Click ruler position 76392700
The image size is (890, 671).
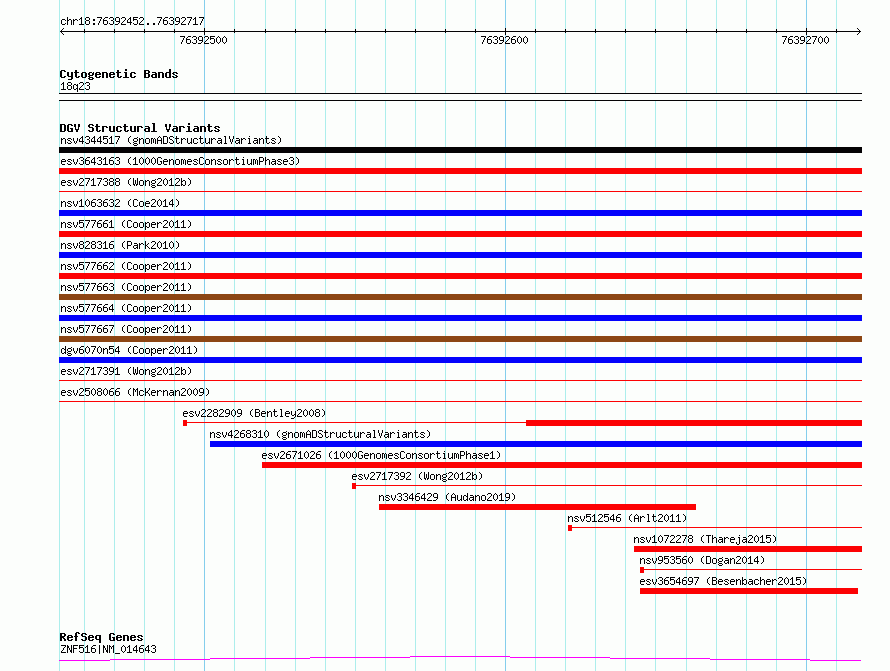coord(805,40)
